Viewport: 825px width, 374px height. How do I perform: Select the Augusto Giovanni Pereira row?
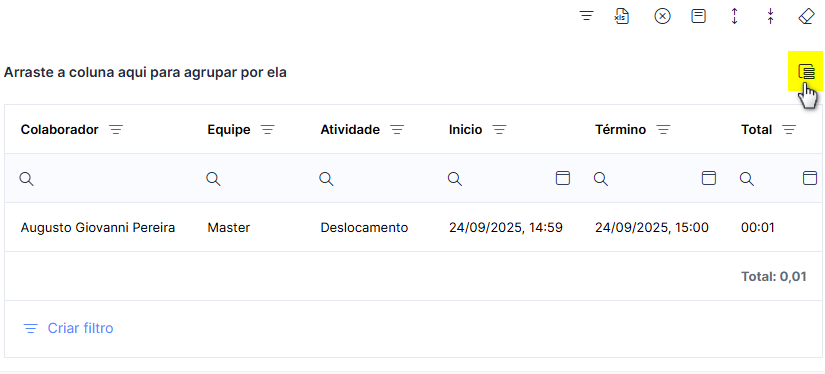click(x=413, y=227)
